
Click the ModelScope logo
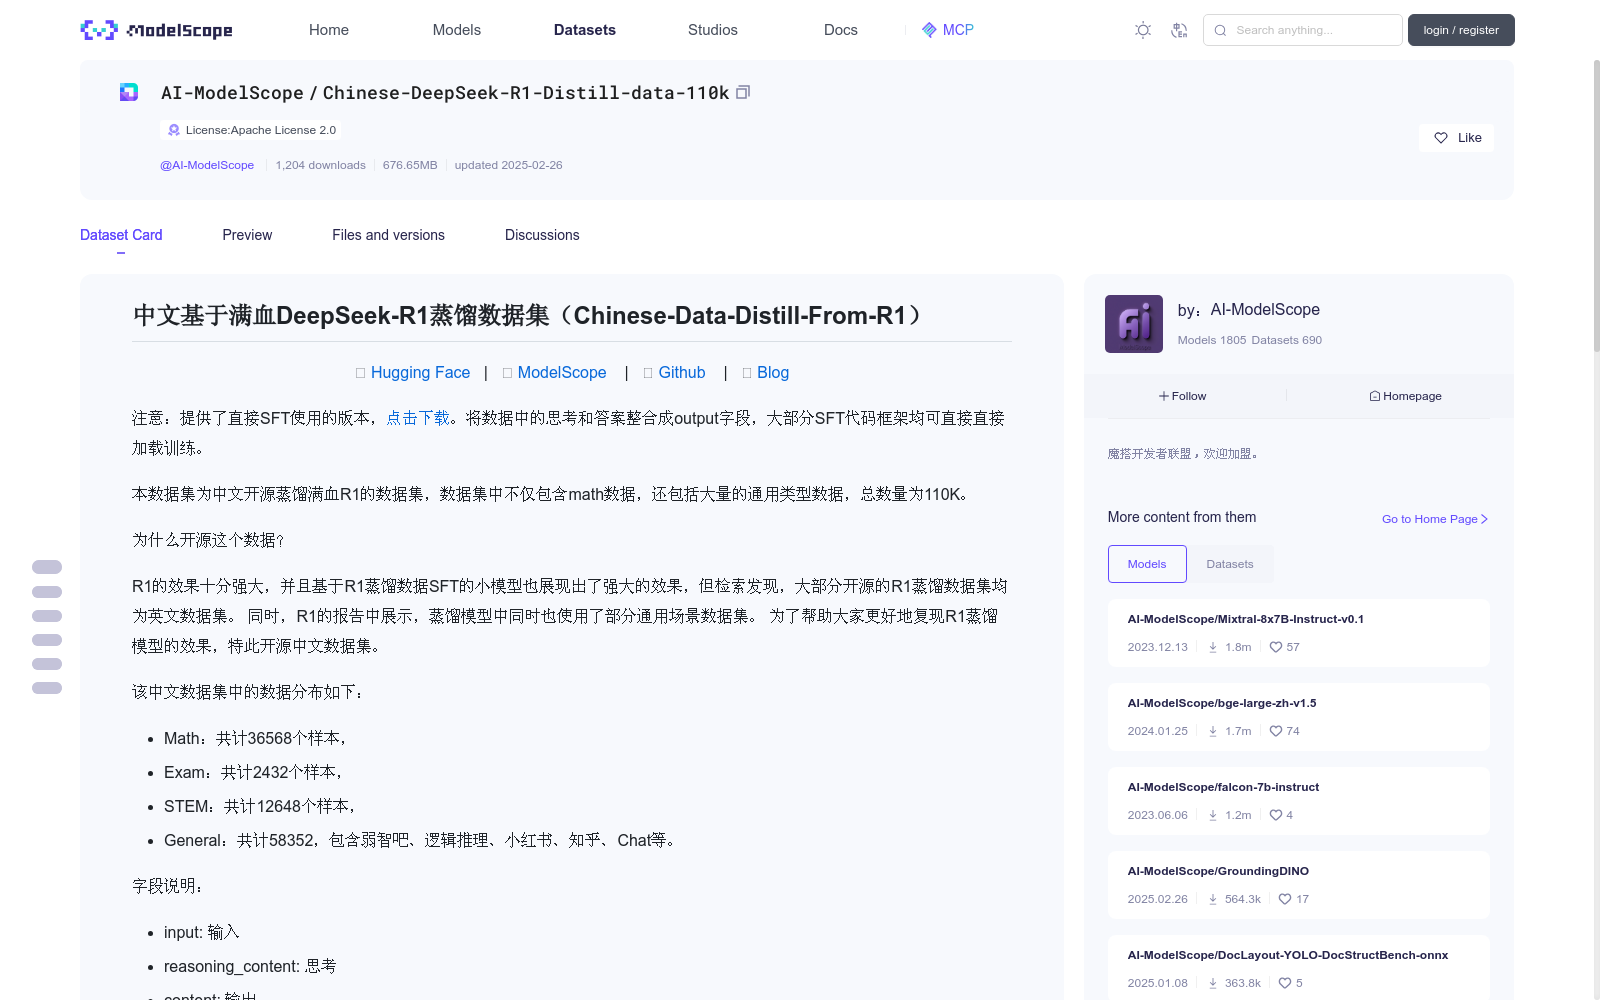156,30
